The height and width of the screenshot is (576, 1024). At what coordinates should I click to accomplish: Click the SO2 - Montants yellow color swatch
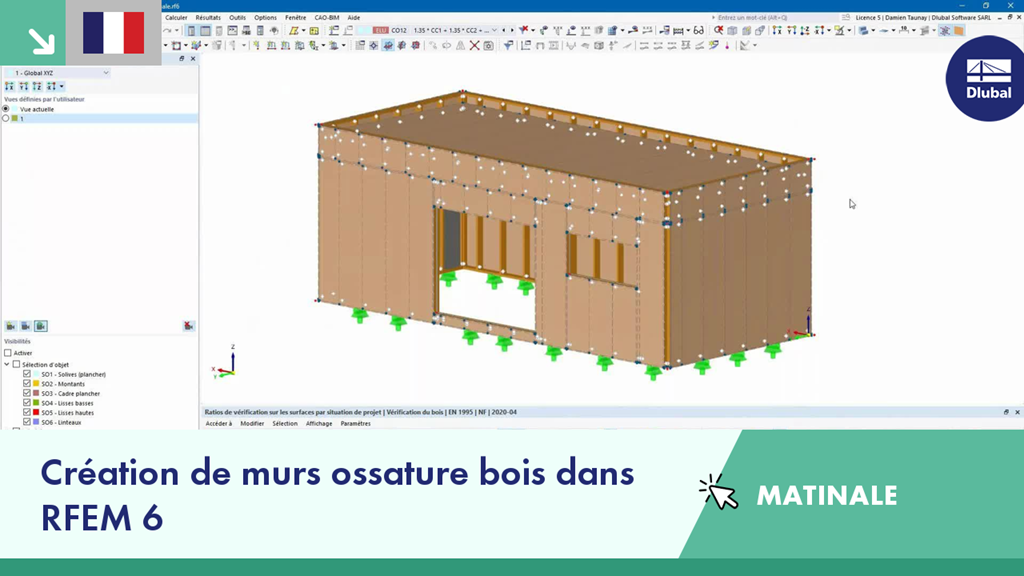tap(36, 383)
